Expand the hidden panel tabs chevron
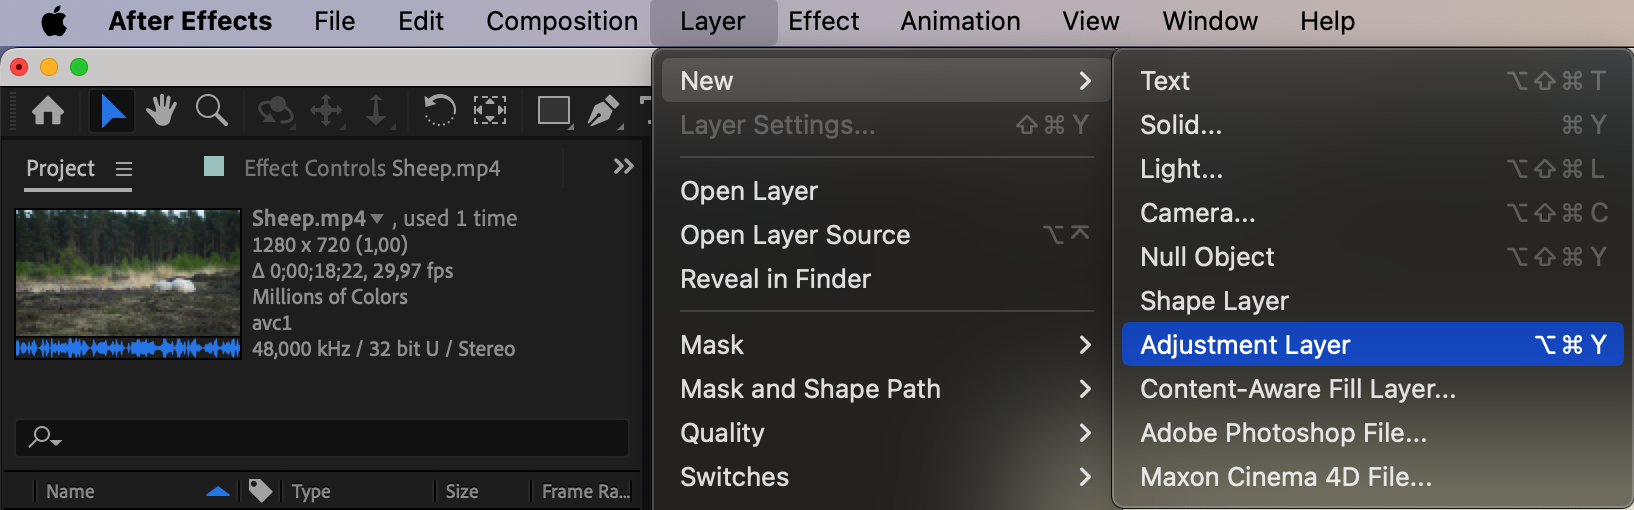Screen dimensions: 1634x510 [623, 166]
